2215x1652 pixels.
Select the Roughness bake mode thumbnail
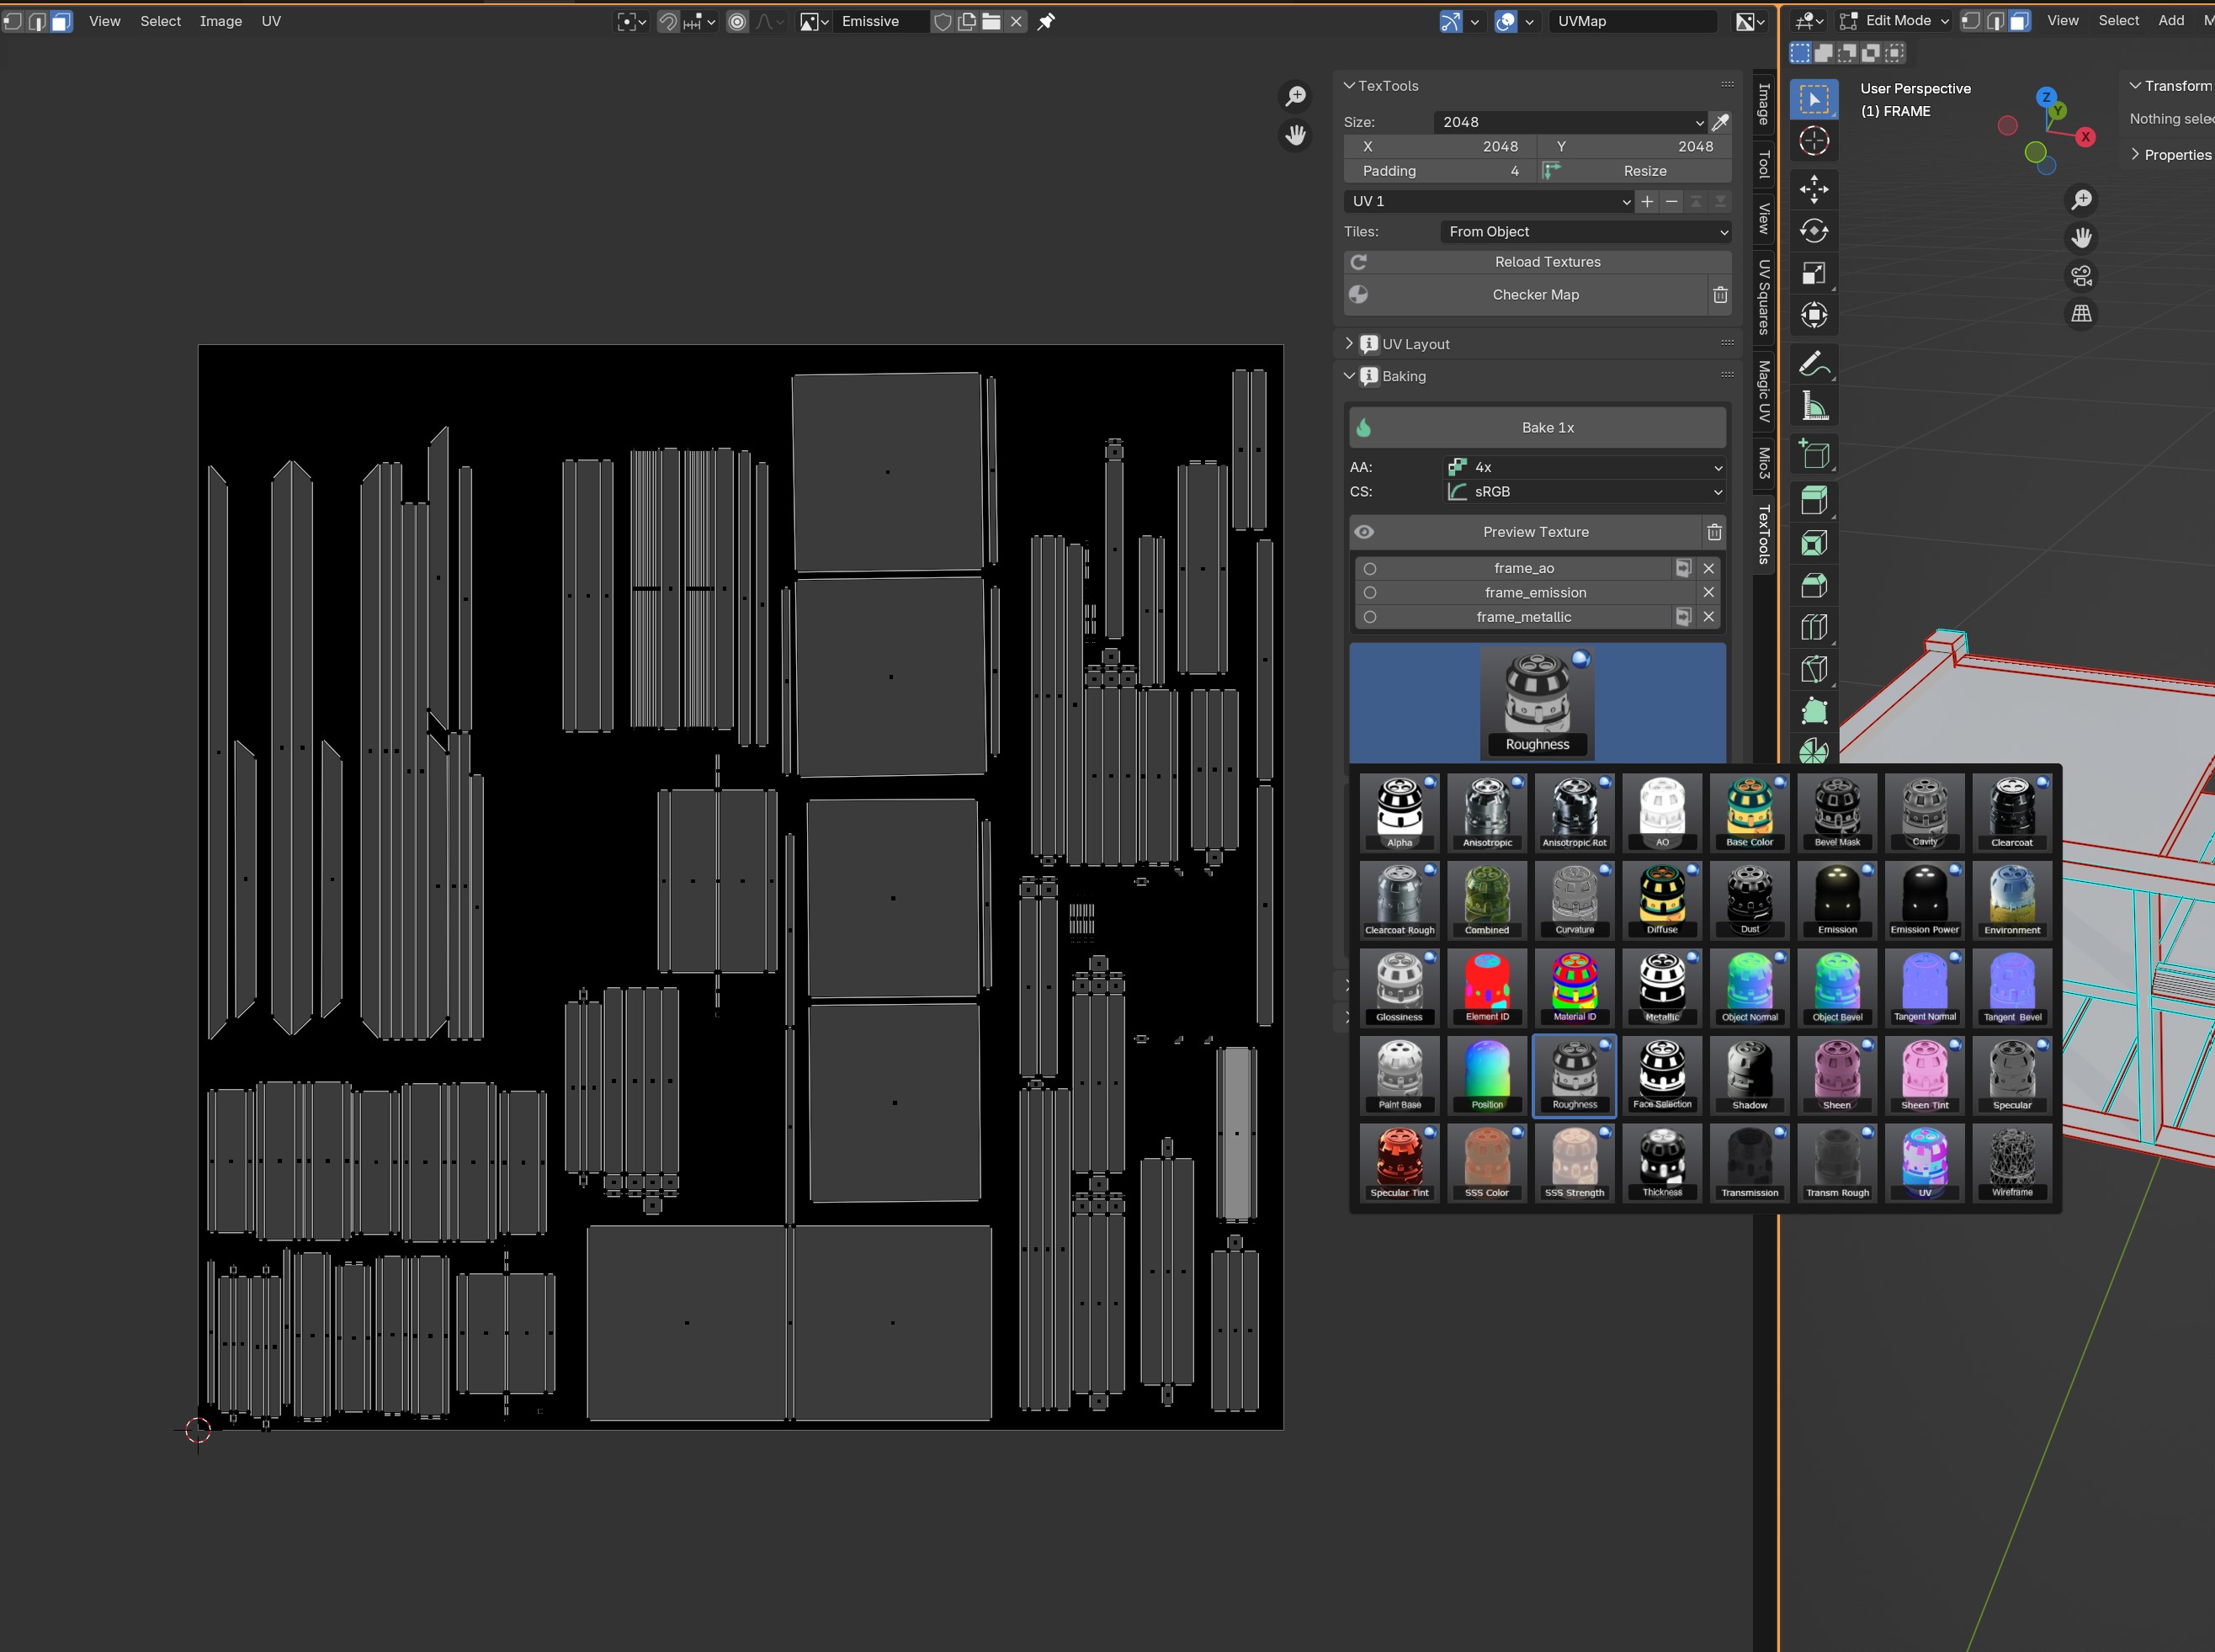tap(1574, 1076)
